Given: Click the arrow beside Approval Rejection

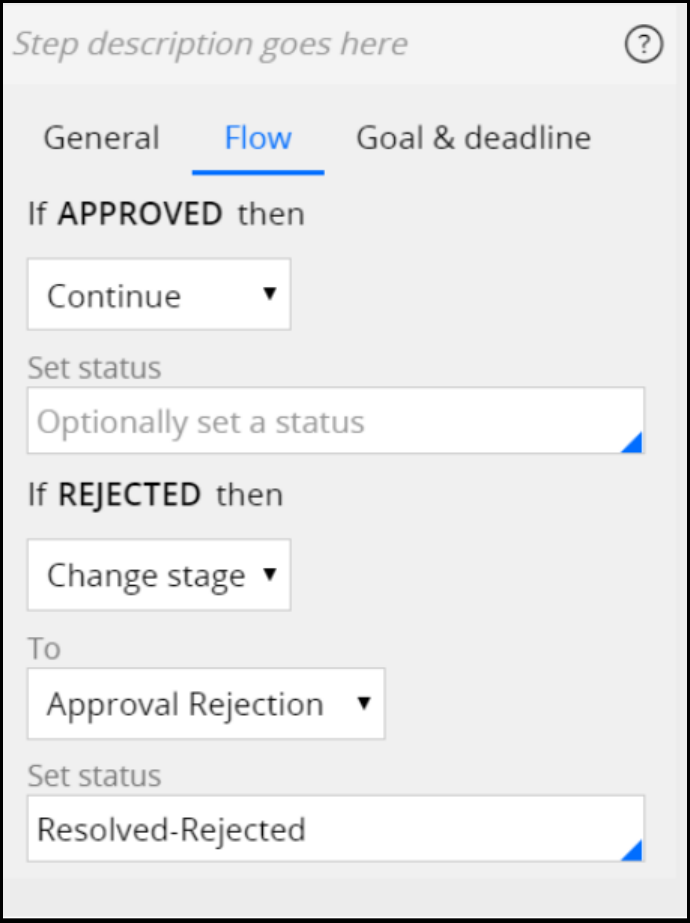Looking at the screenshot, I should pos(363,703).
